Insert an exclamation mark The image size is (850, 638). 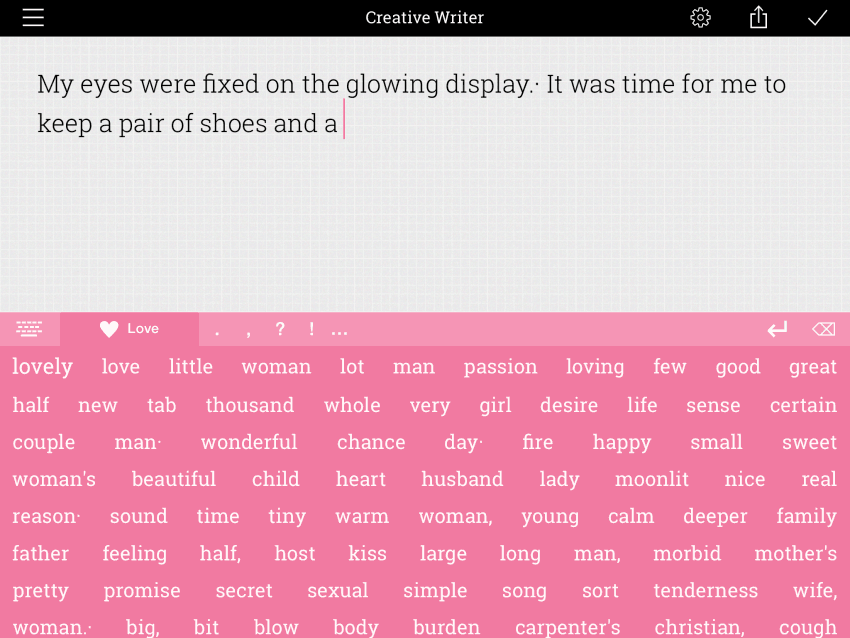[312, 329]
